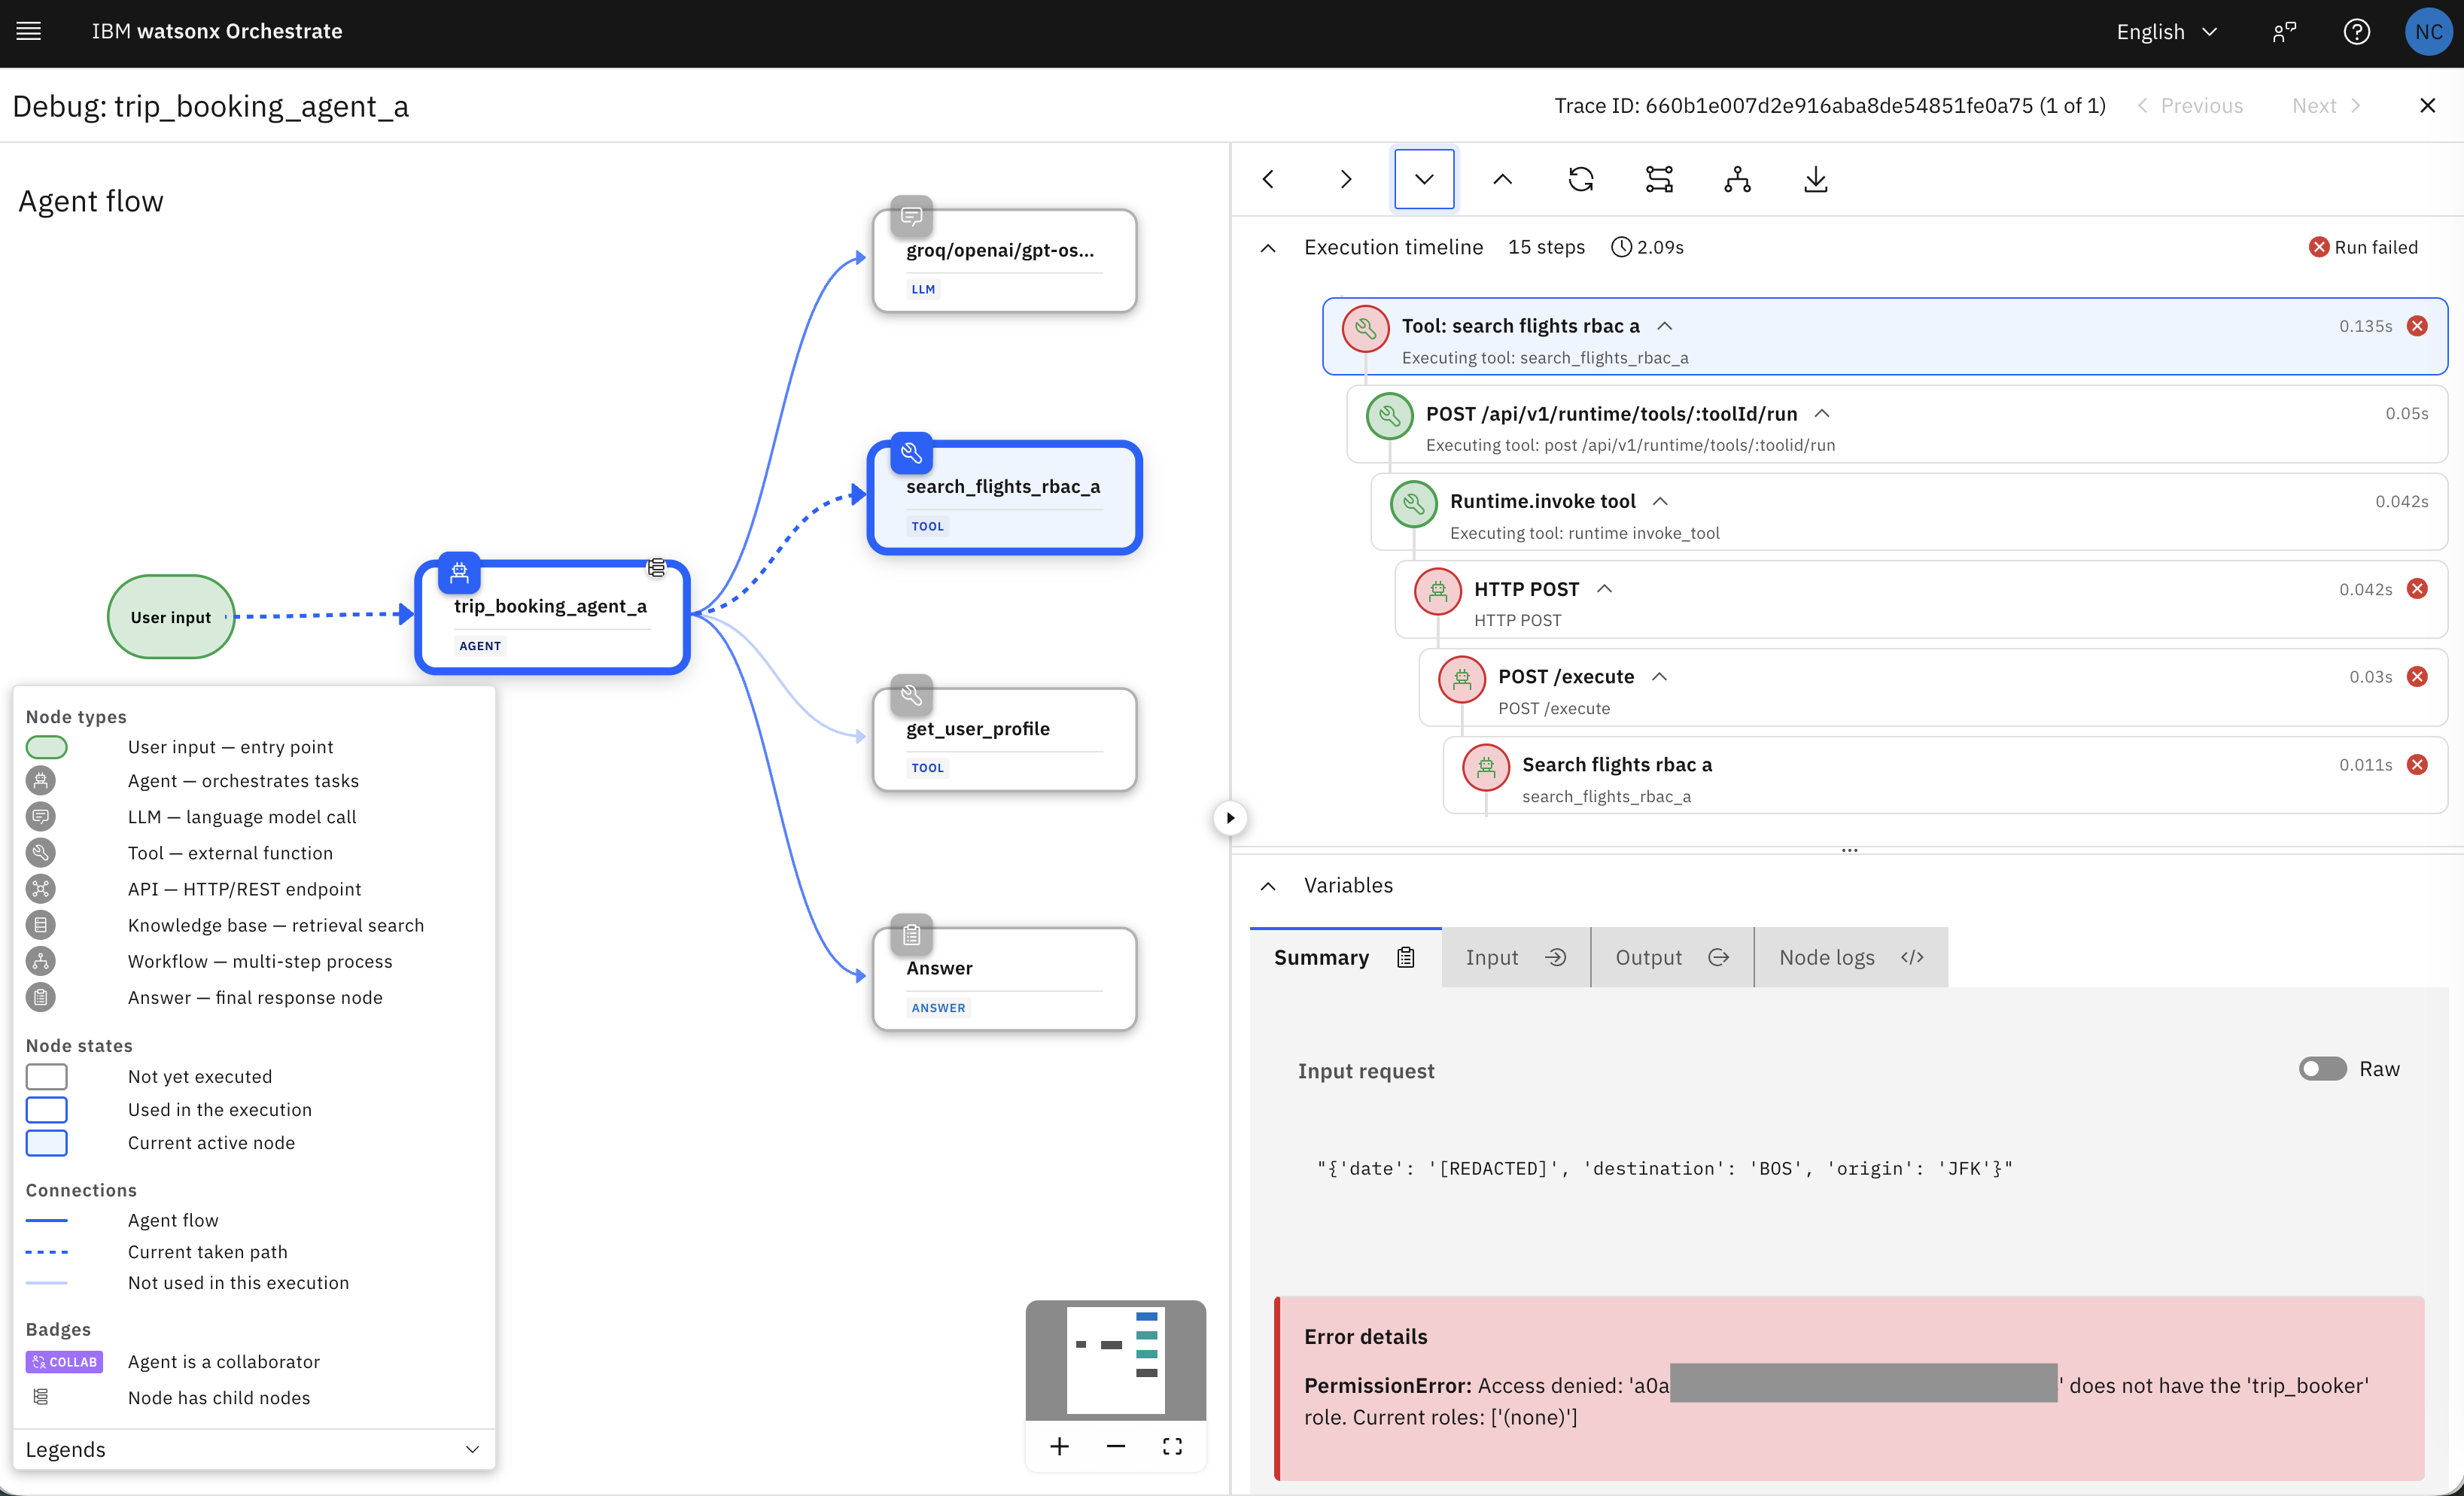Toggle the Raw view switch
Image resolution: width=2464 pixels, height=1496 pixels.
(2322, 1069)
